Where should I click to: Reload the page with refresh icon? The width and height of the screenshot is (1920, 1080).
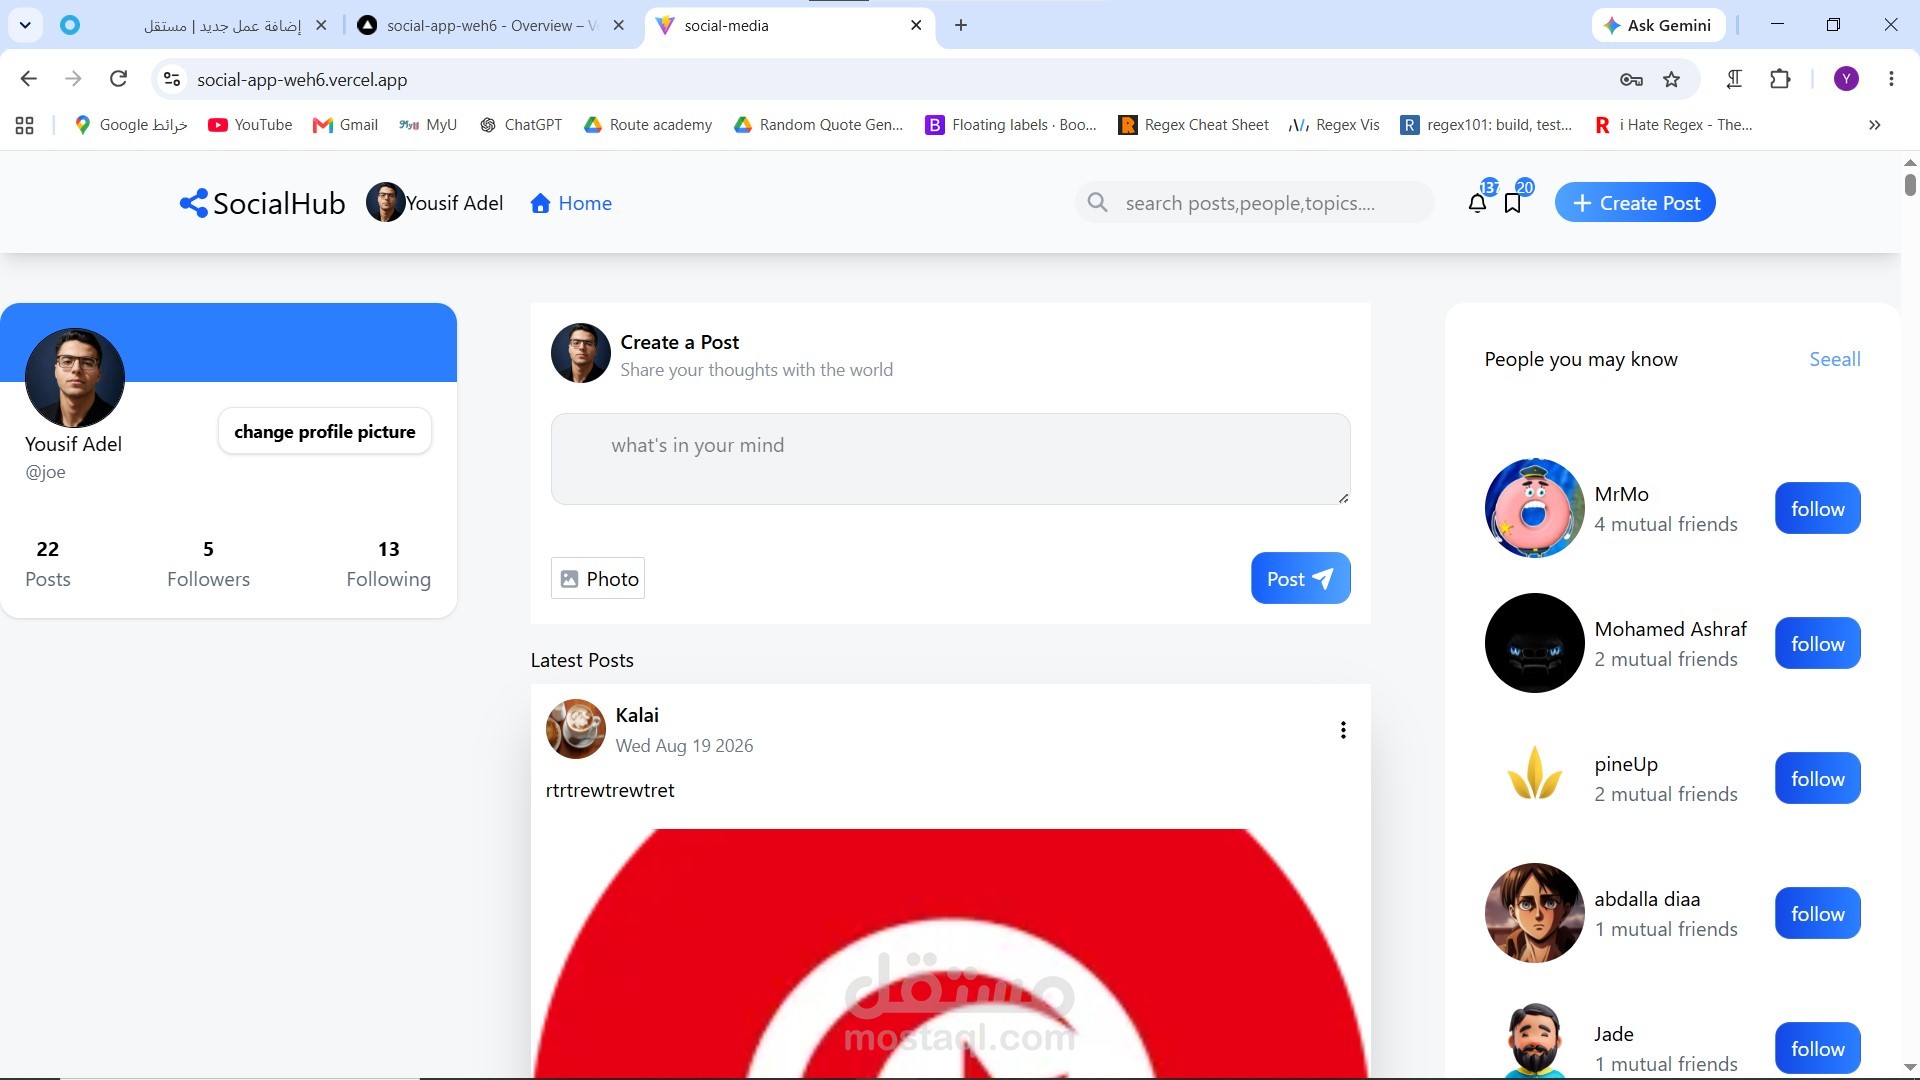point(118,79)
